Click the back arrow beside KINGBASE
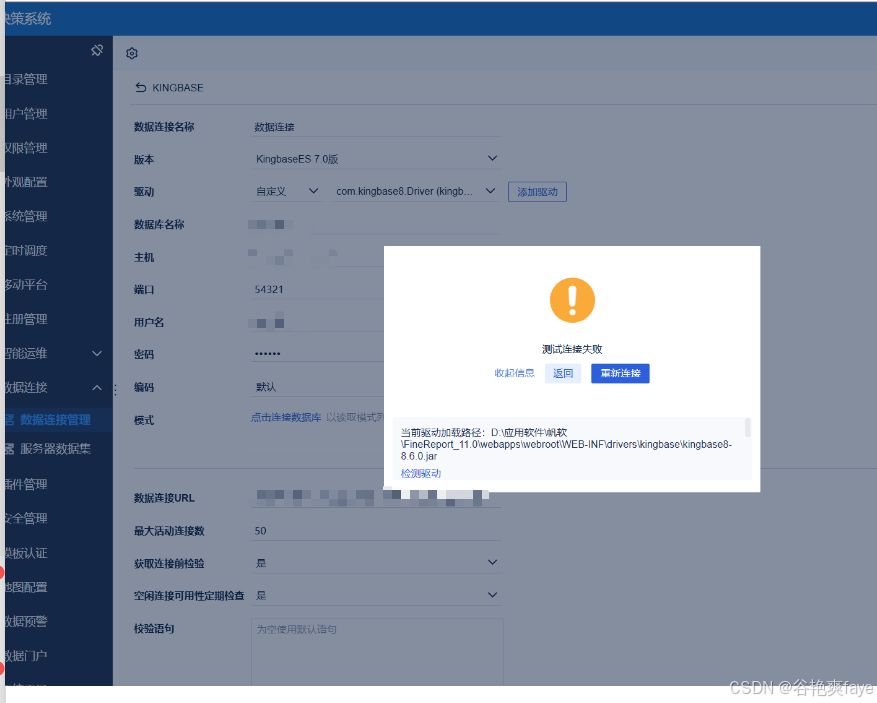 pos(140,87)
